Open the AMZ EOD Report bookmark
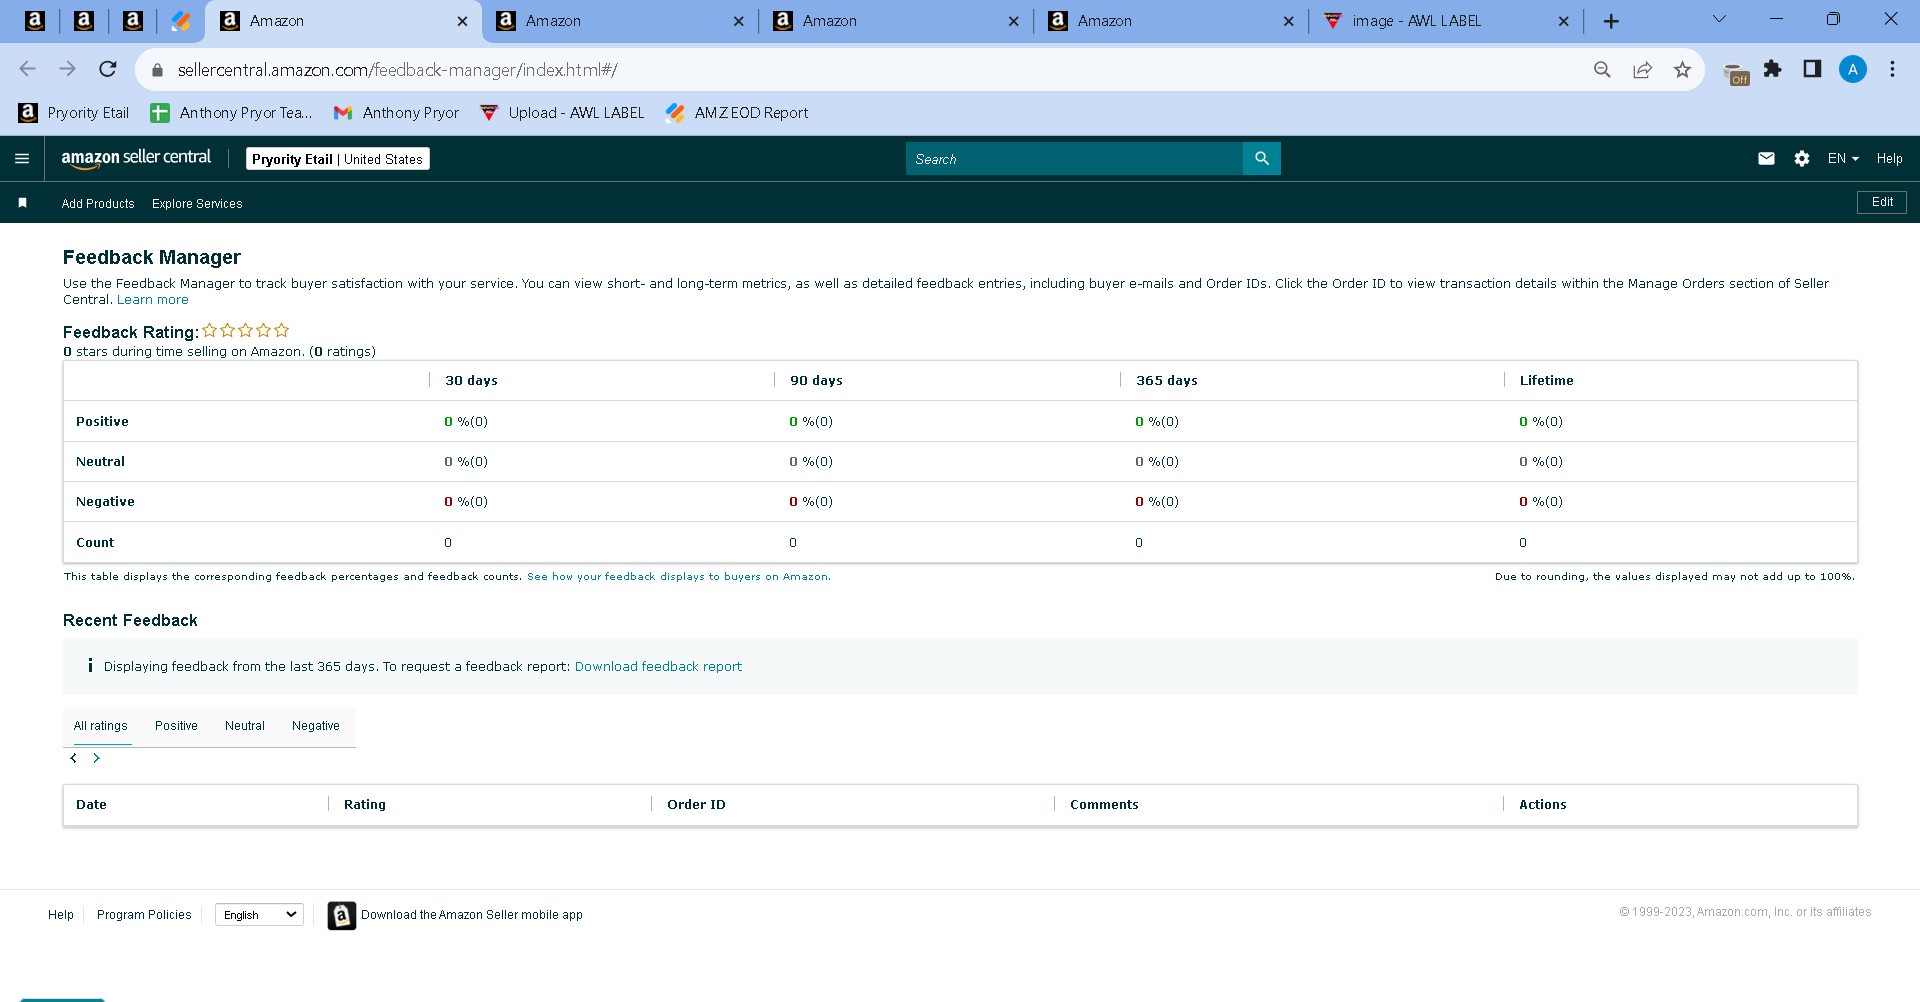1920x1002 pixels. 737,113
